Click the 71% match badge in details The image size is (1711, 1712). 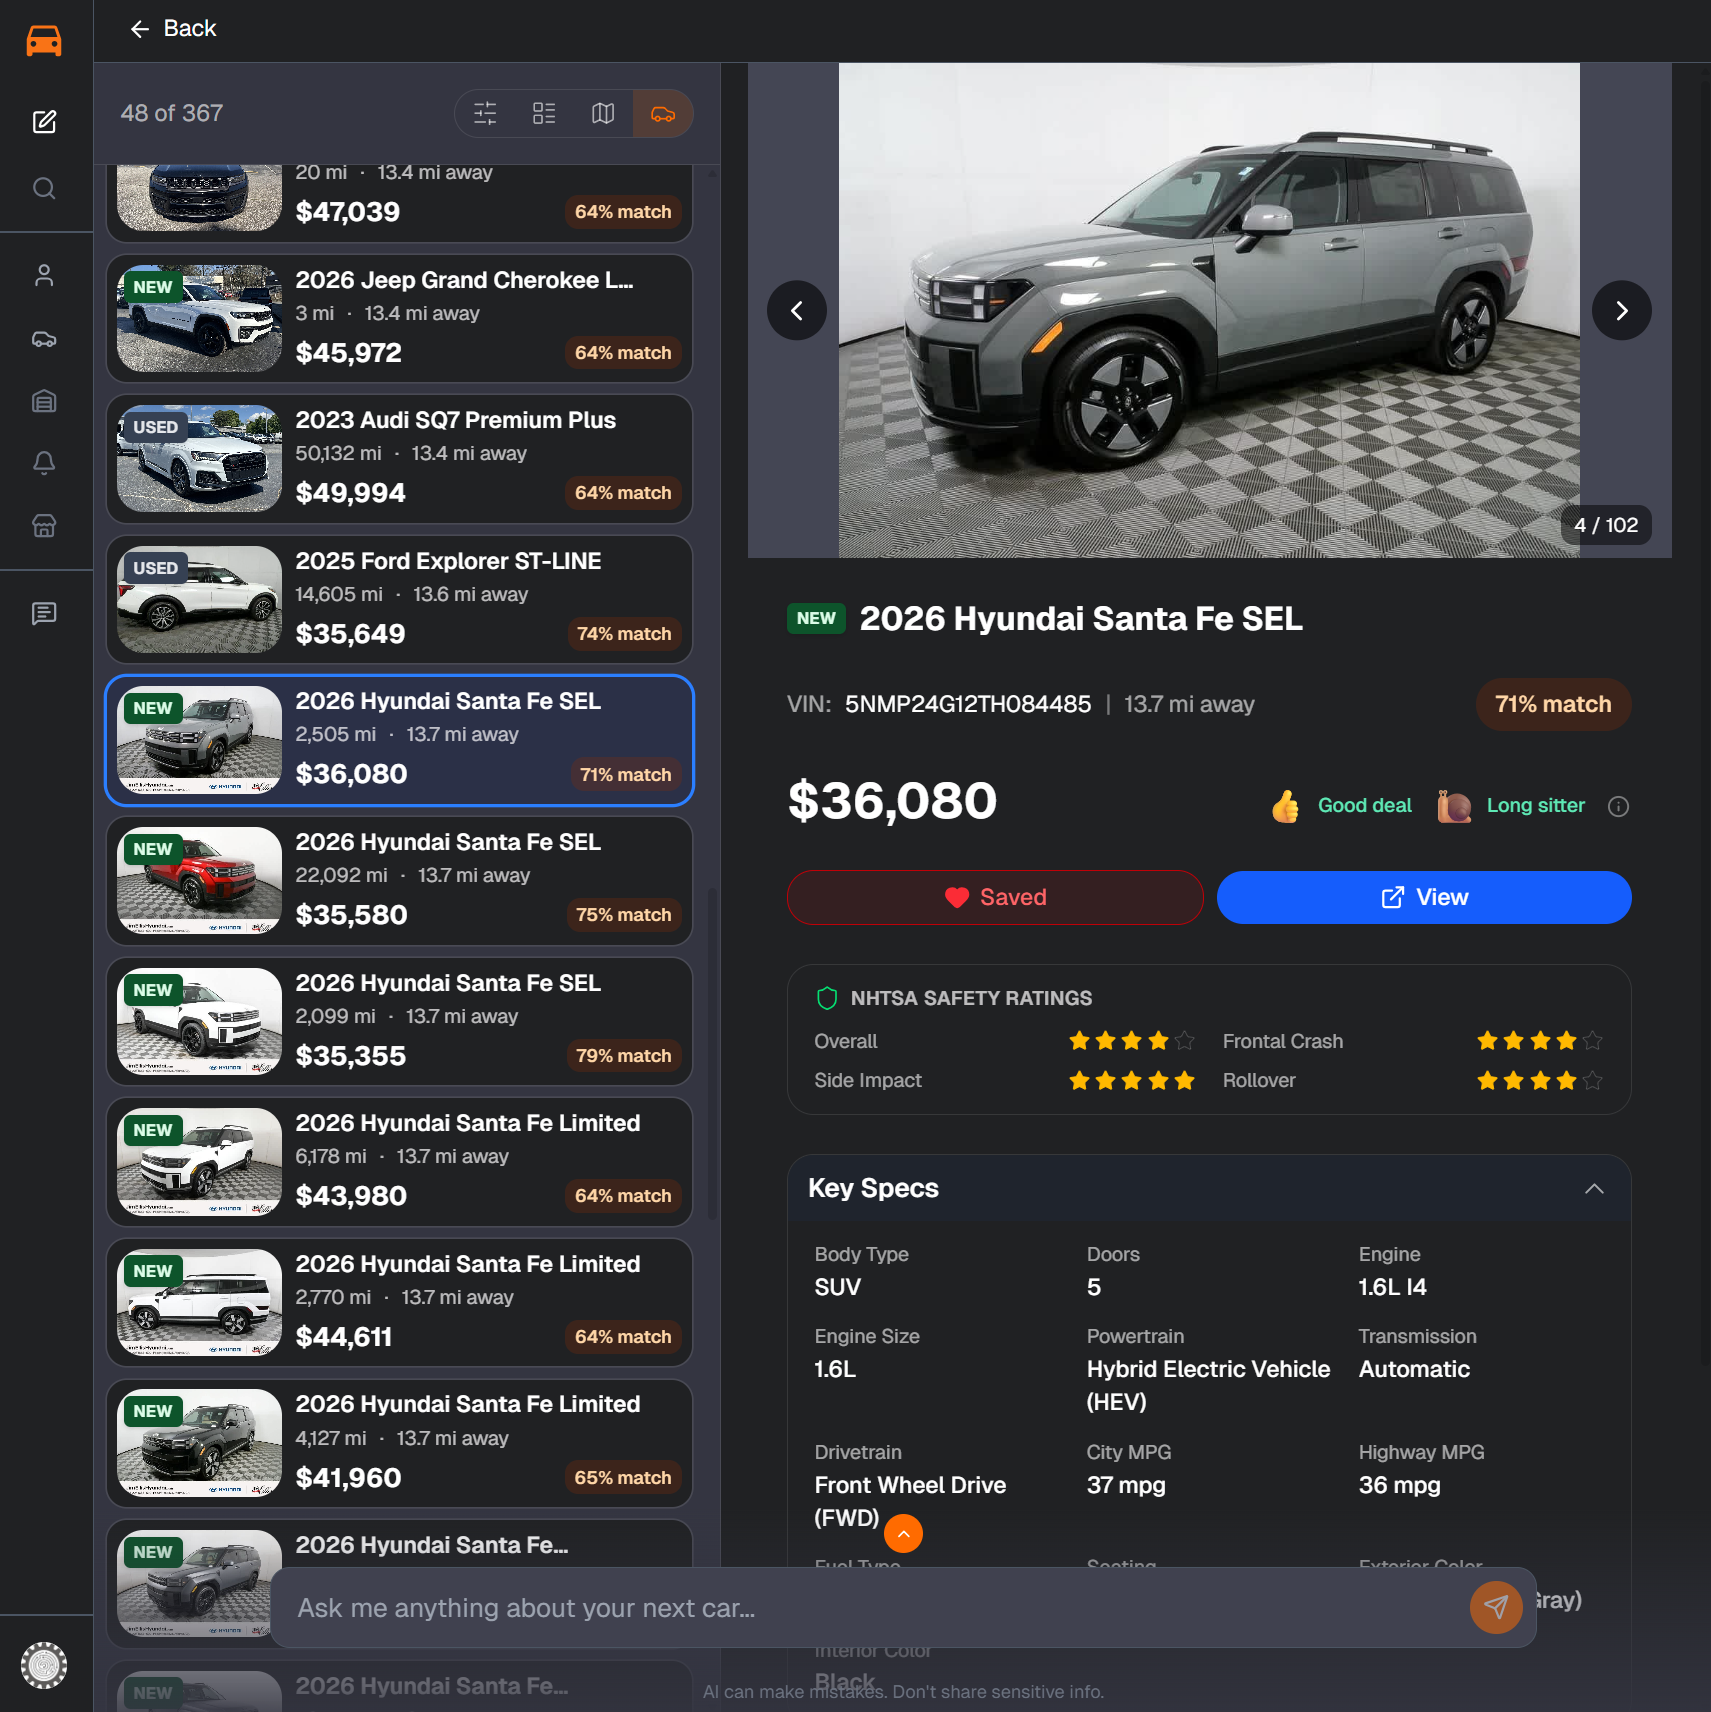1553,705
